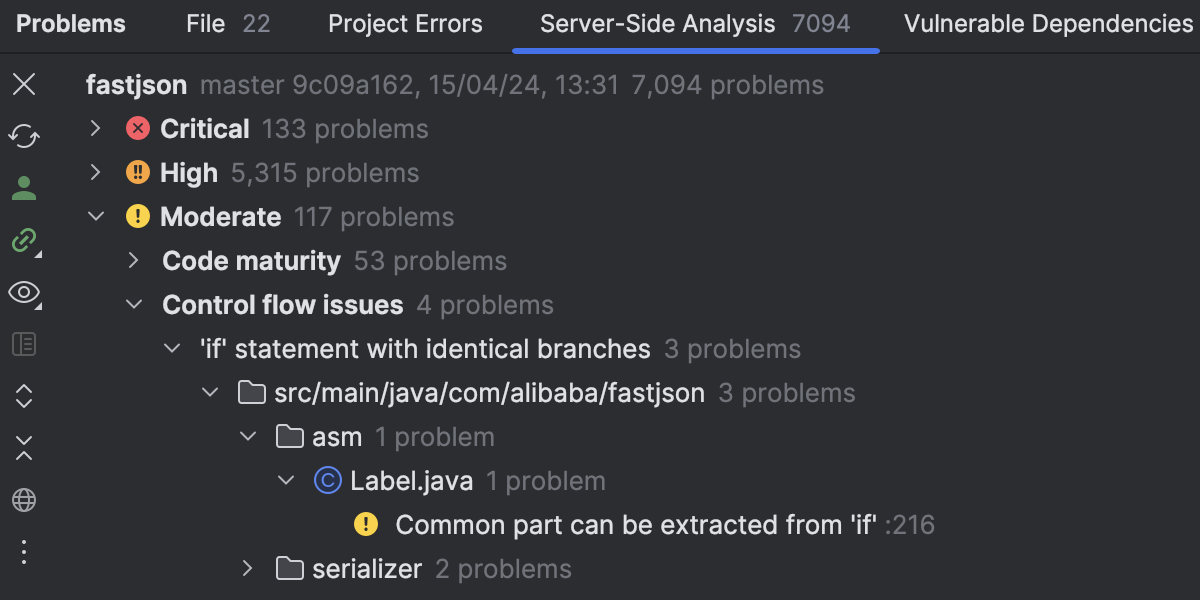This screenshot has width=1200, height=600.
Task: Click the refresh analysis results icon
Action: 24,135
